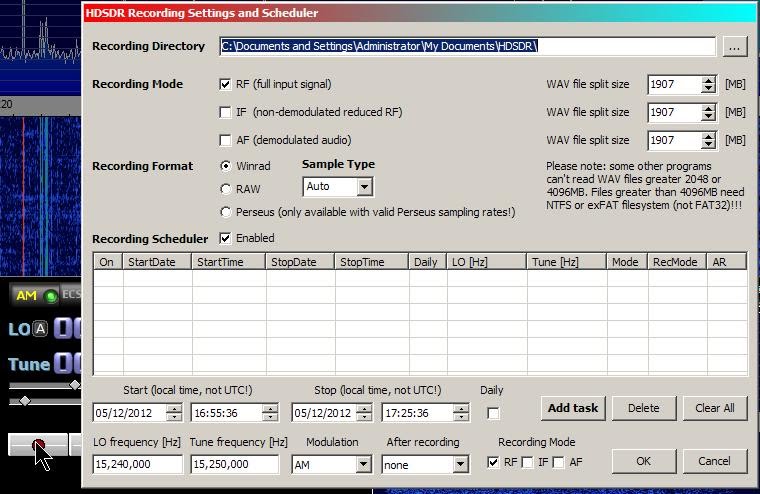
Task: Click the LO [Hz] column header
Action: 487,262
